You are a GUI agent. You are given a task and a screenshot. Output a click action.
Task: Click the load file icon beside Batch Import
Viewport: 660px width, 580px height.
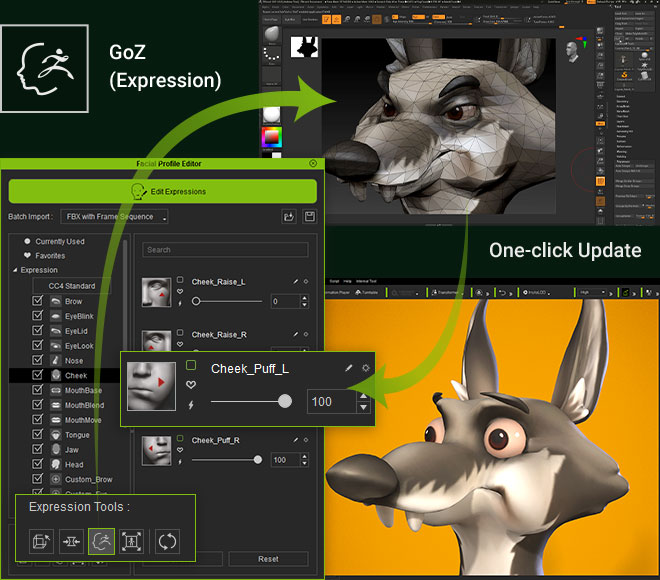click(290, 217)
